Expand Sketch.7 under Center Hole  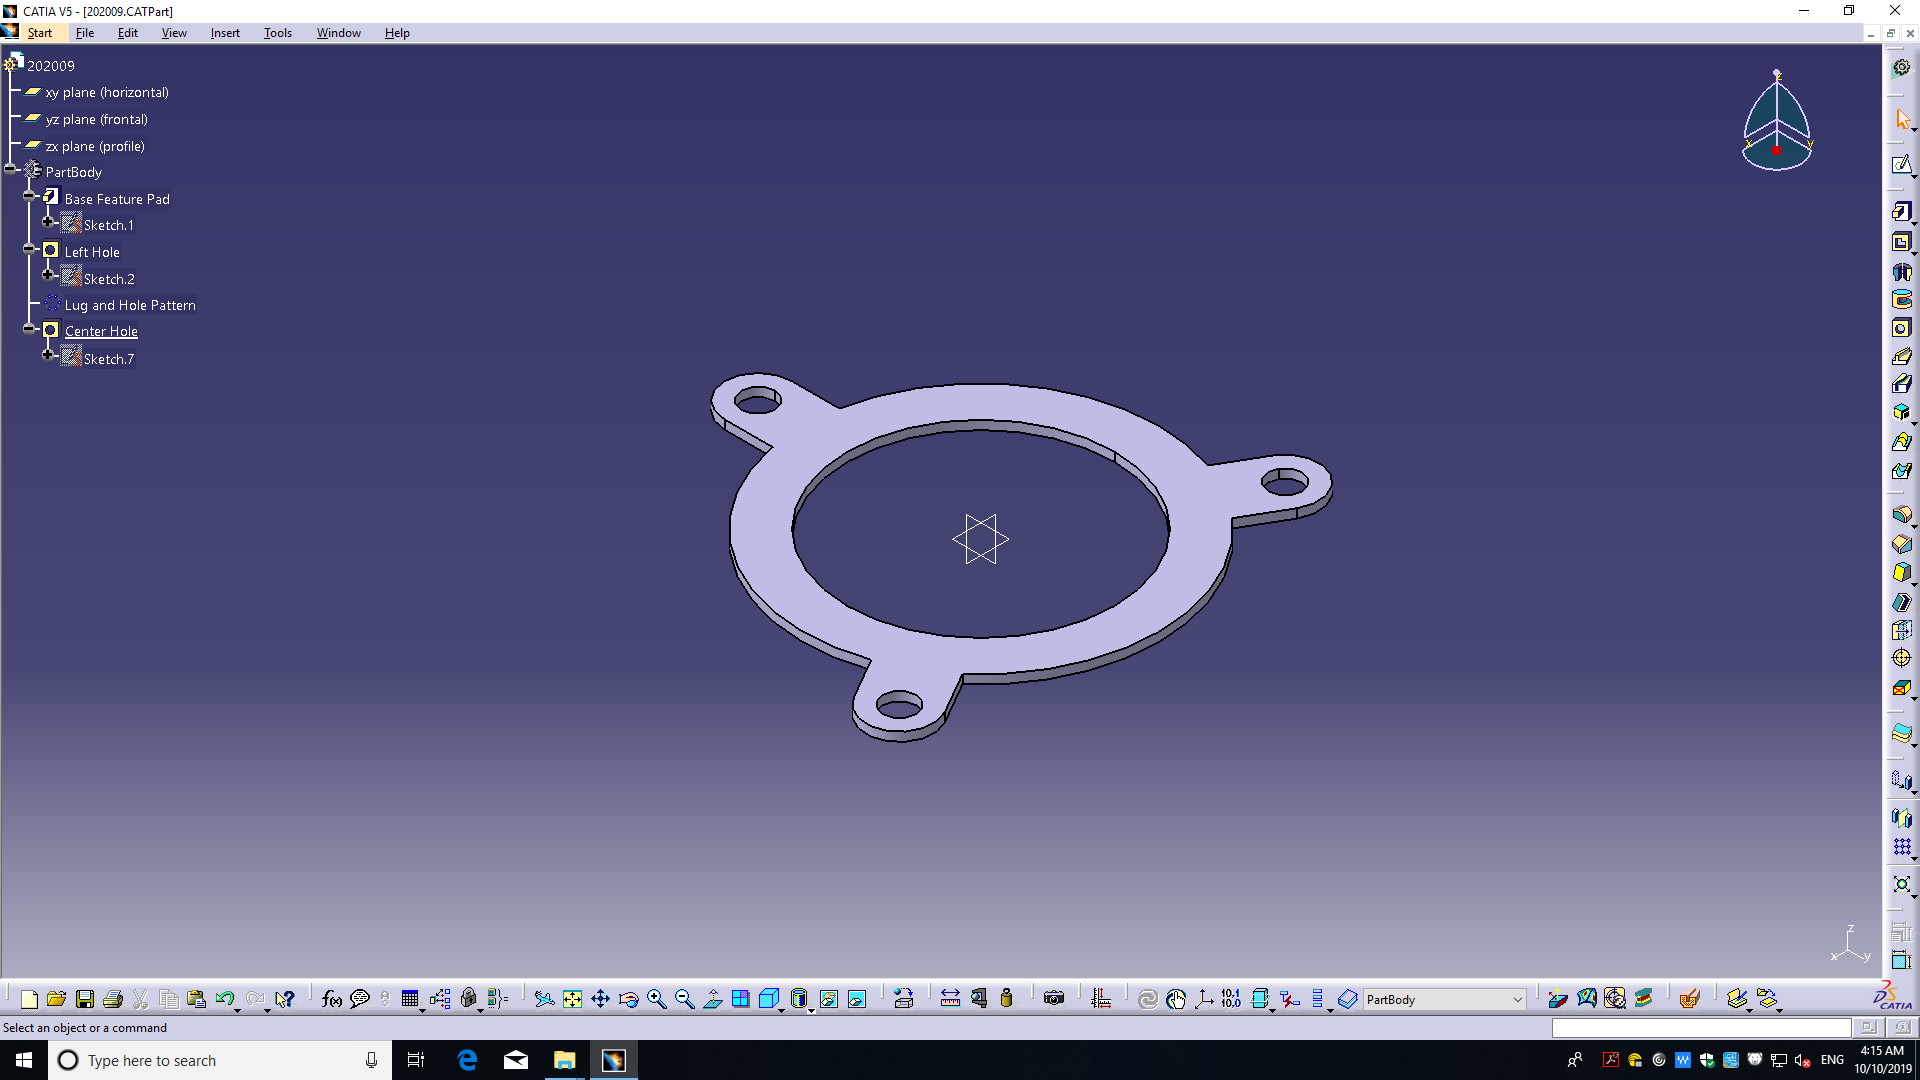[x=48, y=355]
